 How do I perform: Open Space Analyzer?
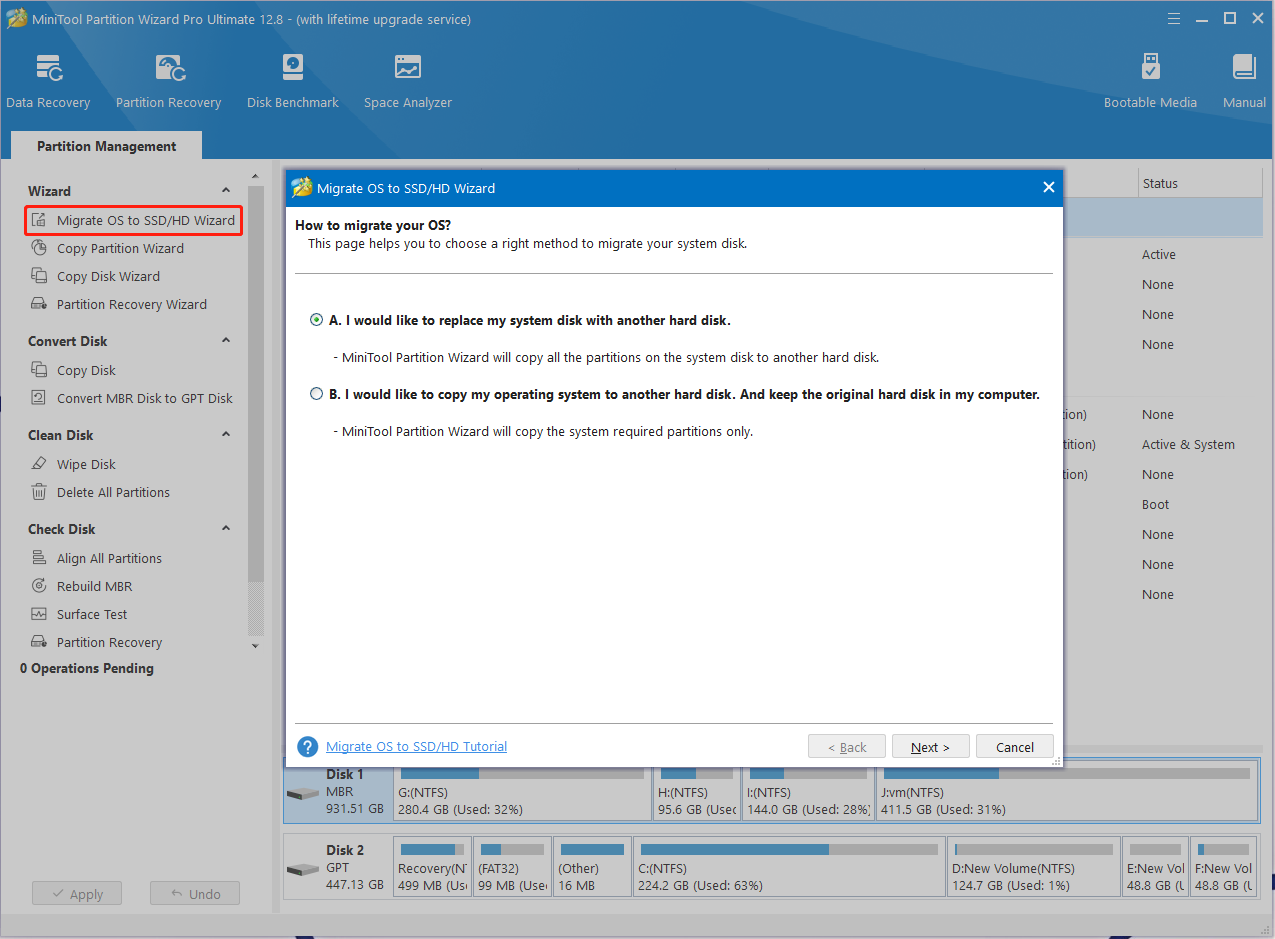coord(407,81)
